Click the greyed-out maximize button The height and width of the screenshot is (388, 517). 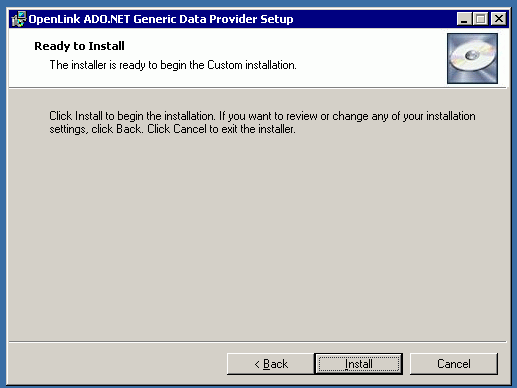(x=480, y=19)
